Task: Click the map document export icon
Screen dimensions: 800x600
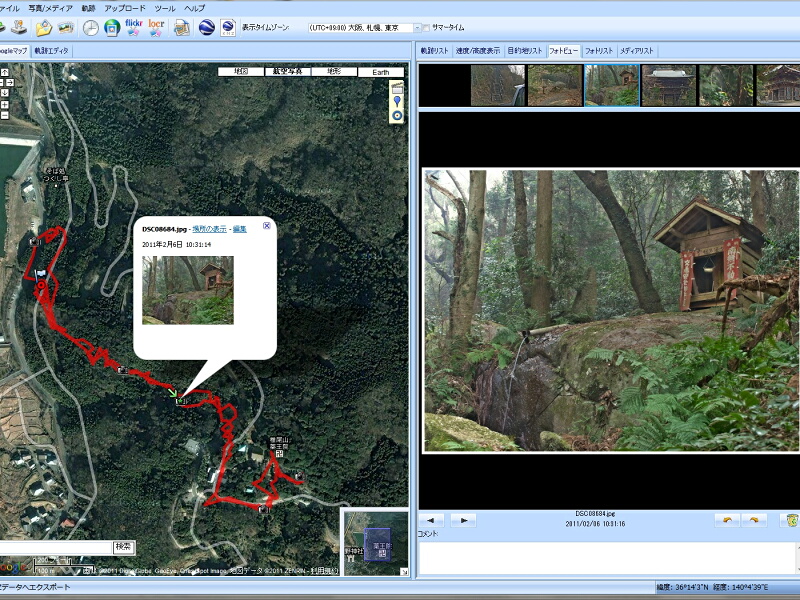Action: (x=182, y=28)
